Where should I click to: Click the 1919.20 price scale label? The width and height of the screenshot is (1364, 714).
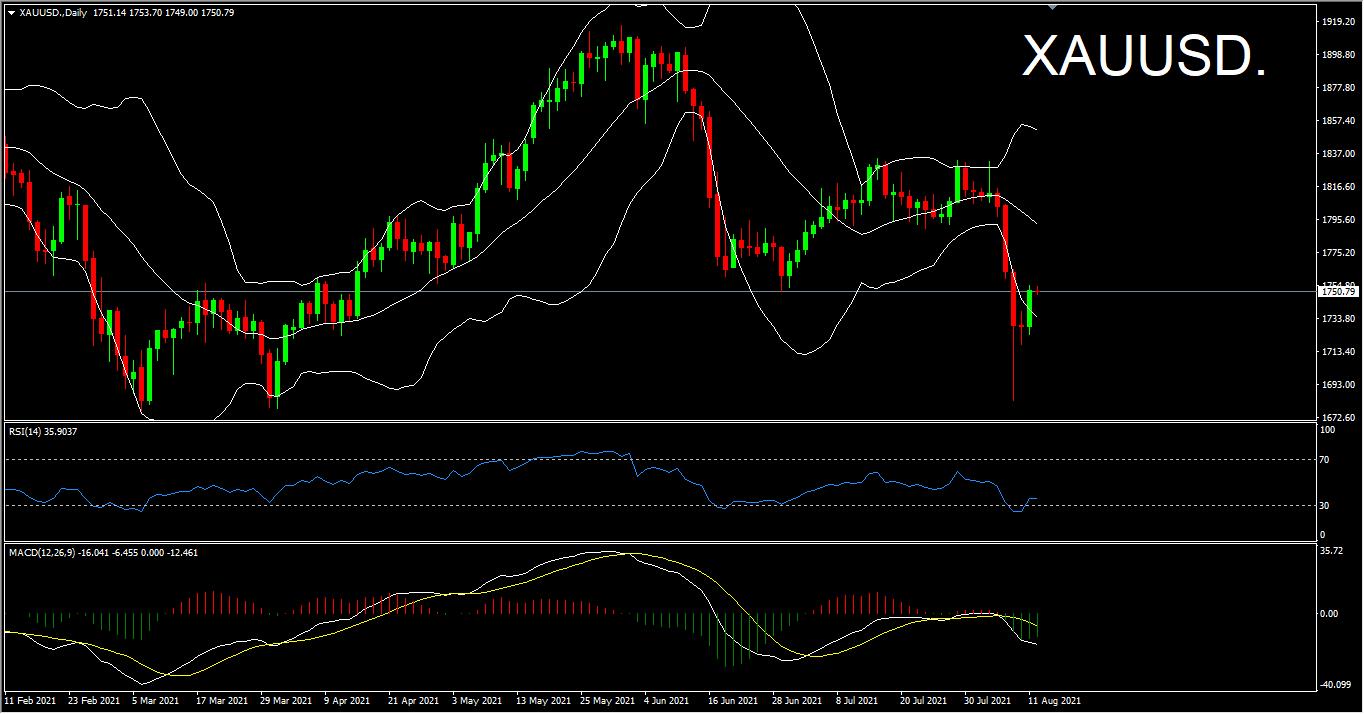click(1337, 21)
